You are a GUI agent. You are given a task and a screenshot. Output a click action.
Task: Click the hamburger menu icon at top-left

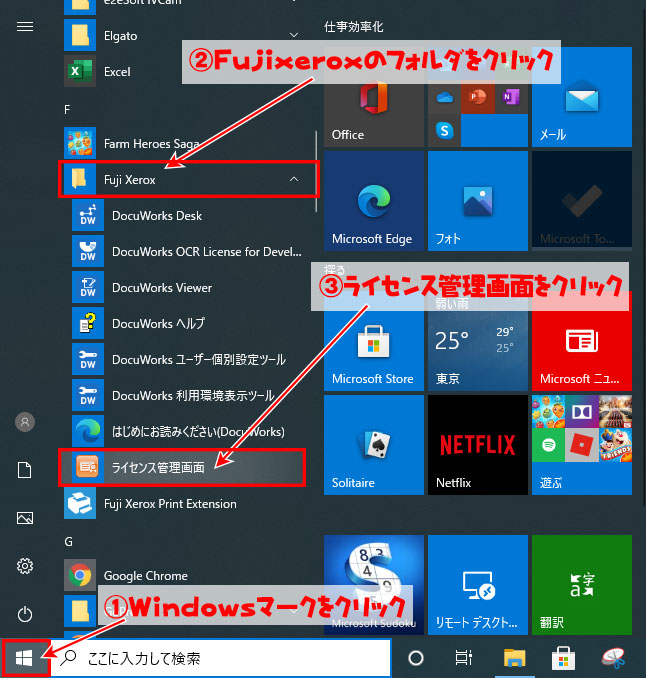[x=25, y=27]
